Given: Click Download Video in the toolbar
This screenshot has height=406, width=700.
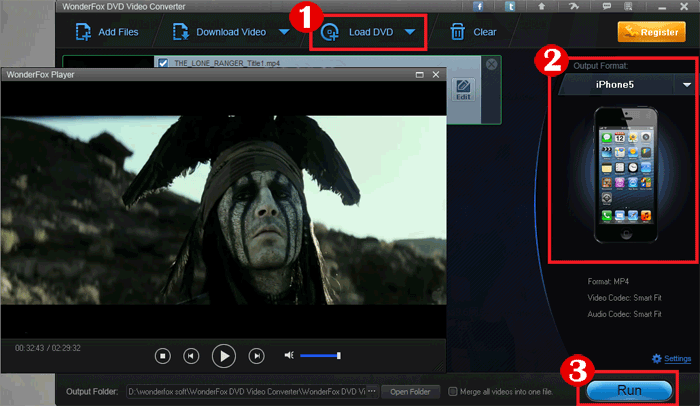Looking at the screenshot, I should tap(220, 32).
